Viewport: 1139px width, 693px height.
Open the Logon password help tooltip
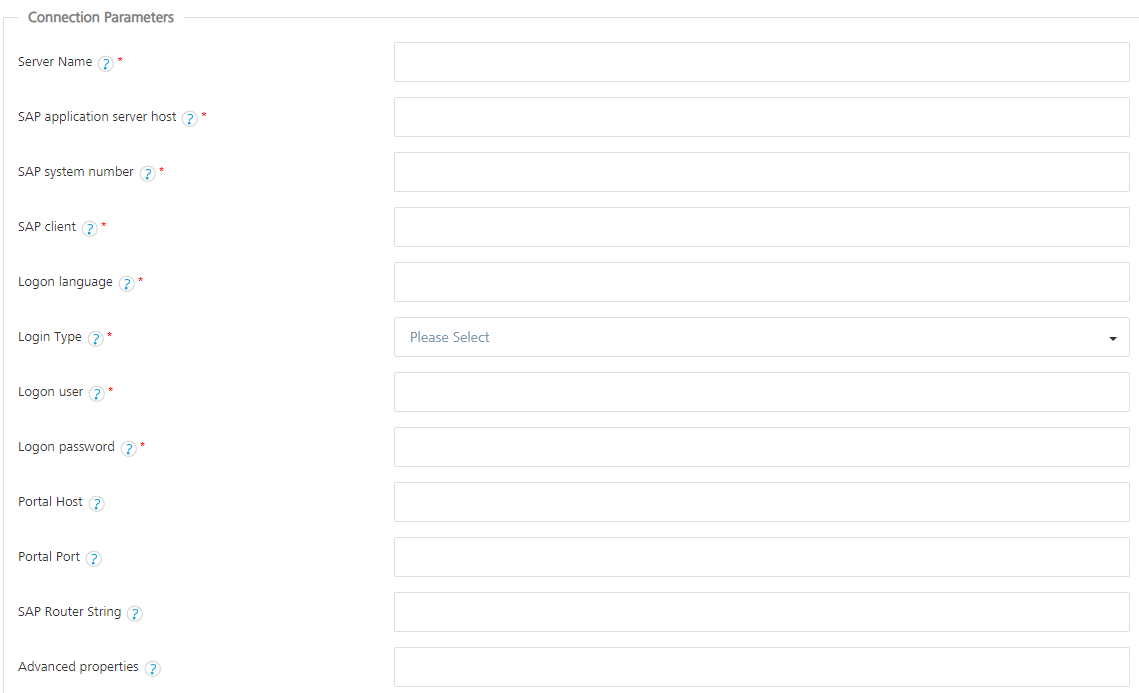tap(129, 447)
